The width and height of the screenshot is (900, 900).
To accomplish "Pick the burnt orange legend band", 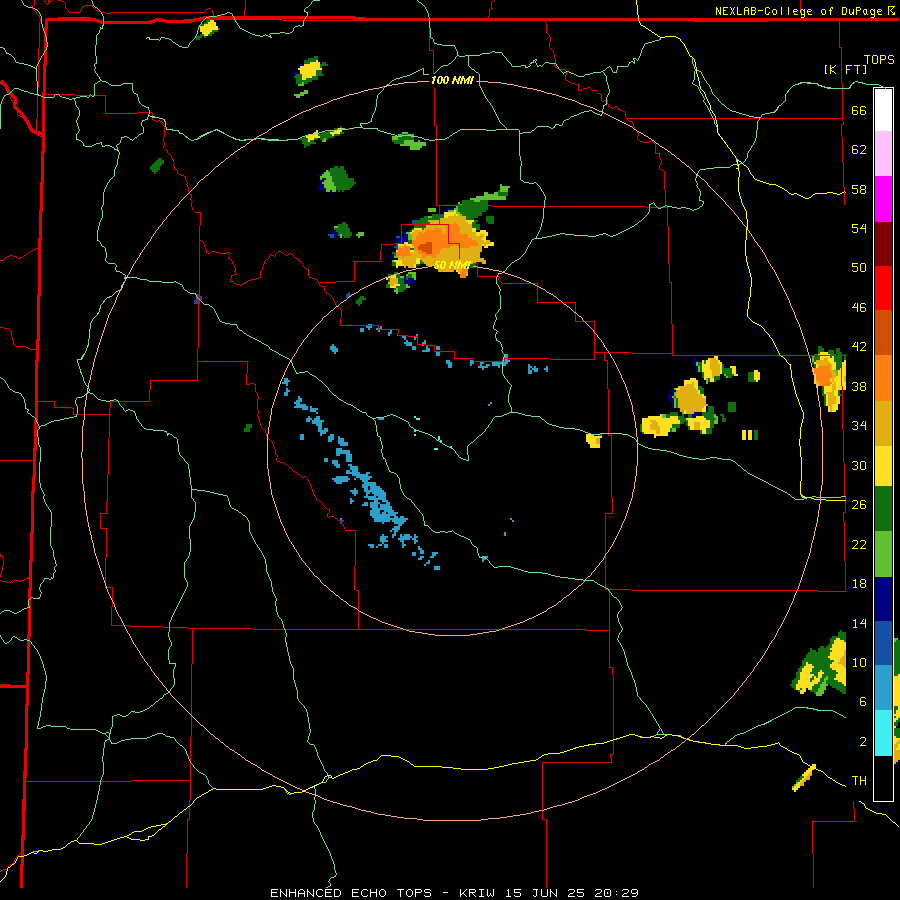I will pyautogui.click(x=883, y=333).
